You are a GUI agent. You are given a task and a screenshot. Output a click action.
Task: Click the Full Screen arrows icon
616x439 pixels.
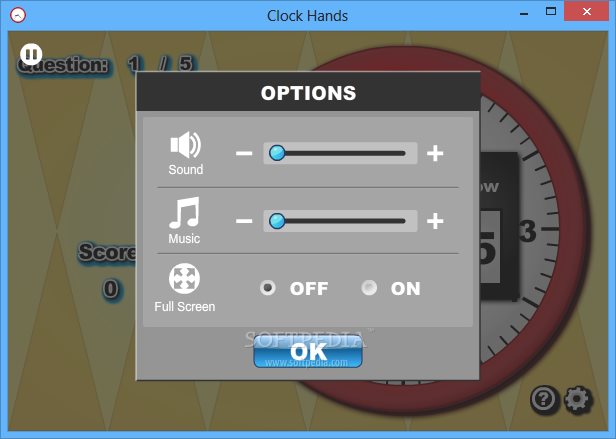184,278
